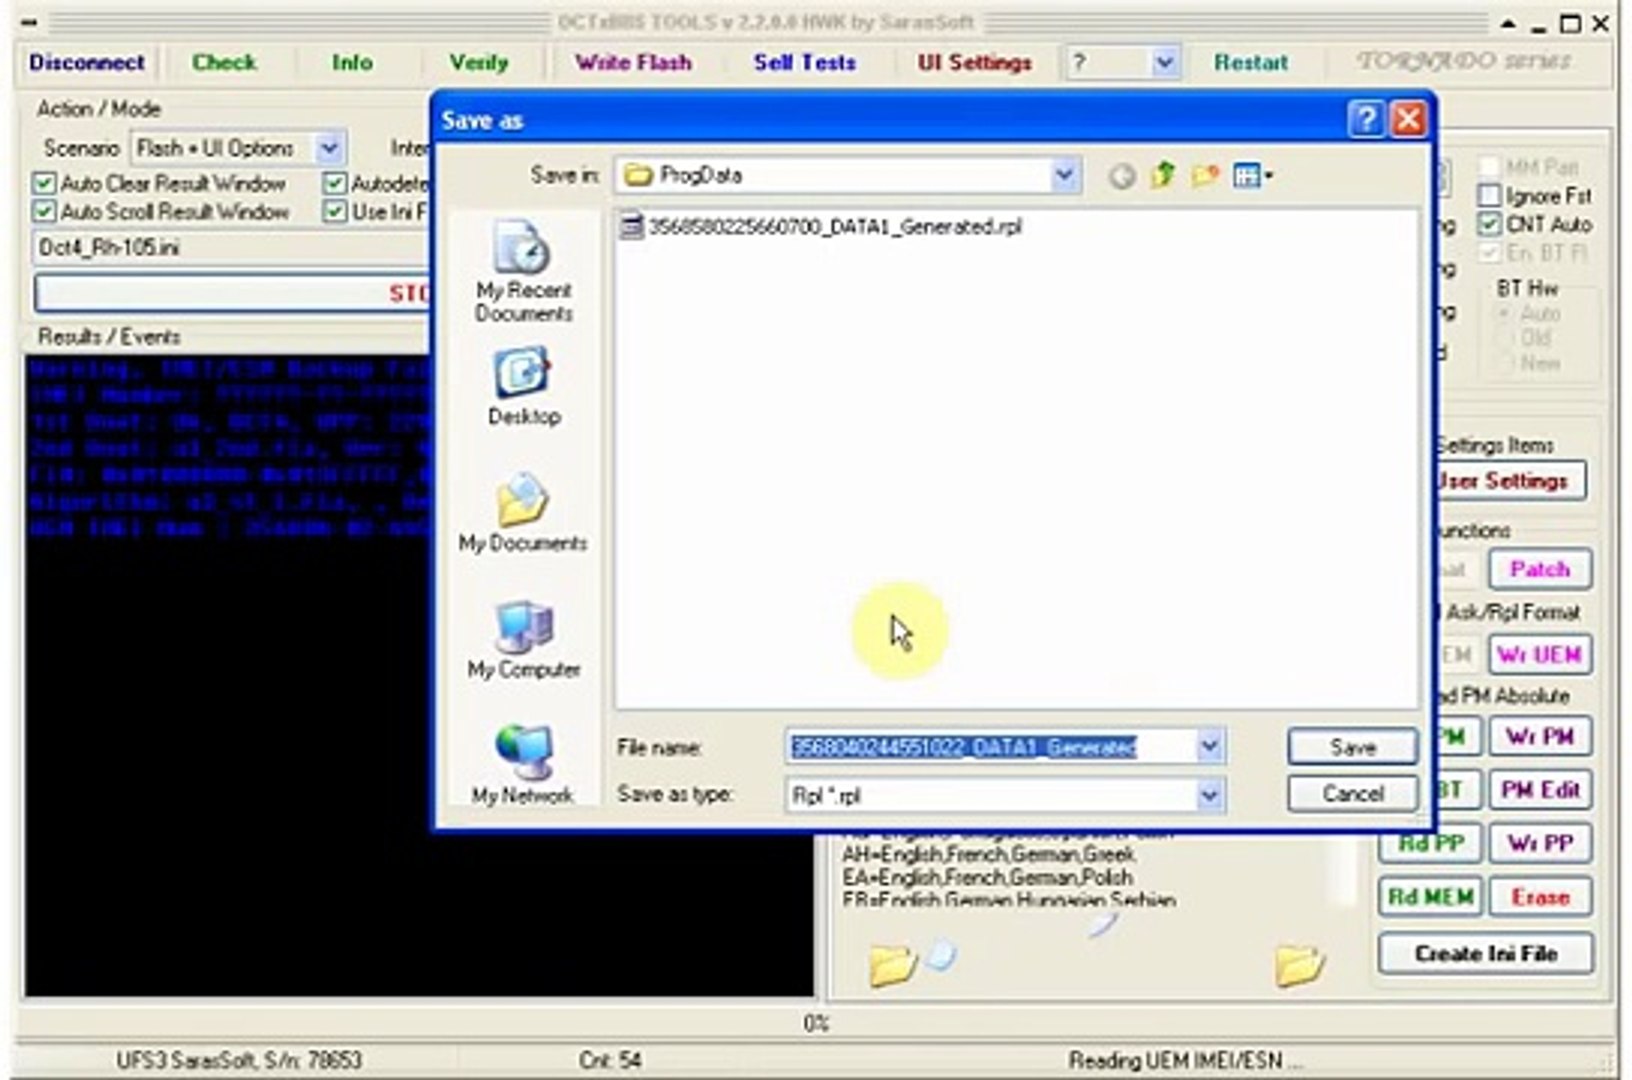Click Restart in the main toolbar
This screenshot has height=1080, width=1632.
pyautogui.click(x=1251, y=63)
